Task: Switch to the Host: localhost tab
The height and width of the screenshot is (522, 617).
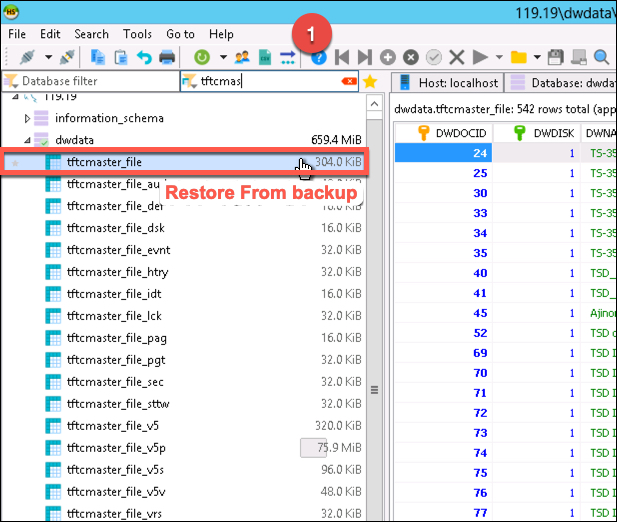Action: 448,82
